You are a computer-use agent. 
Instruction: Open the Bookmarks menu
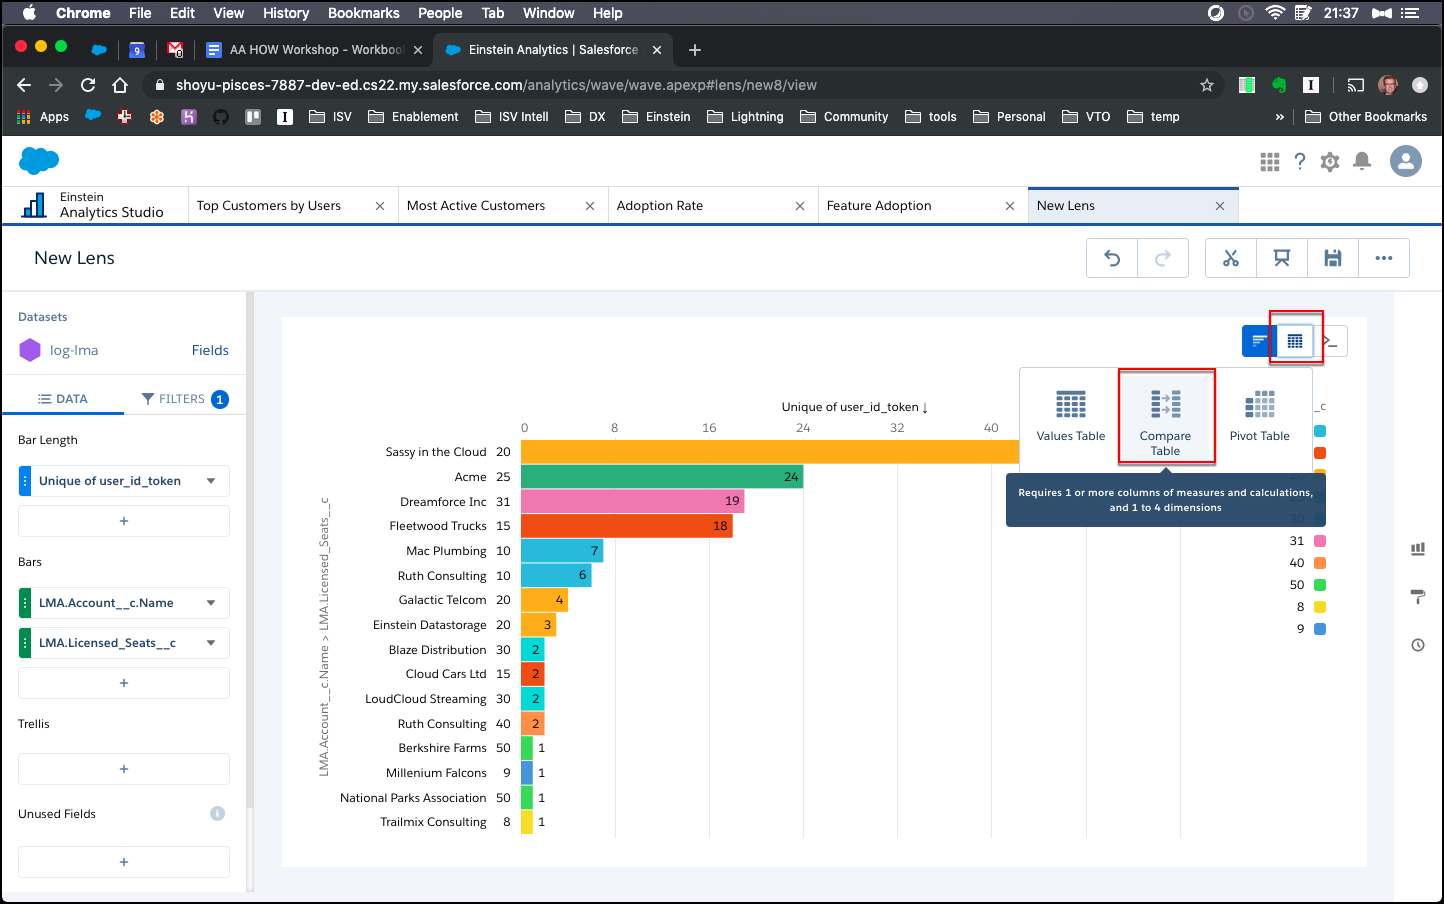click(364, 13)
